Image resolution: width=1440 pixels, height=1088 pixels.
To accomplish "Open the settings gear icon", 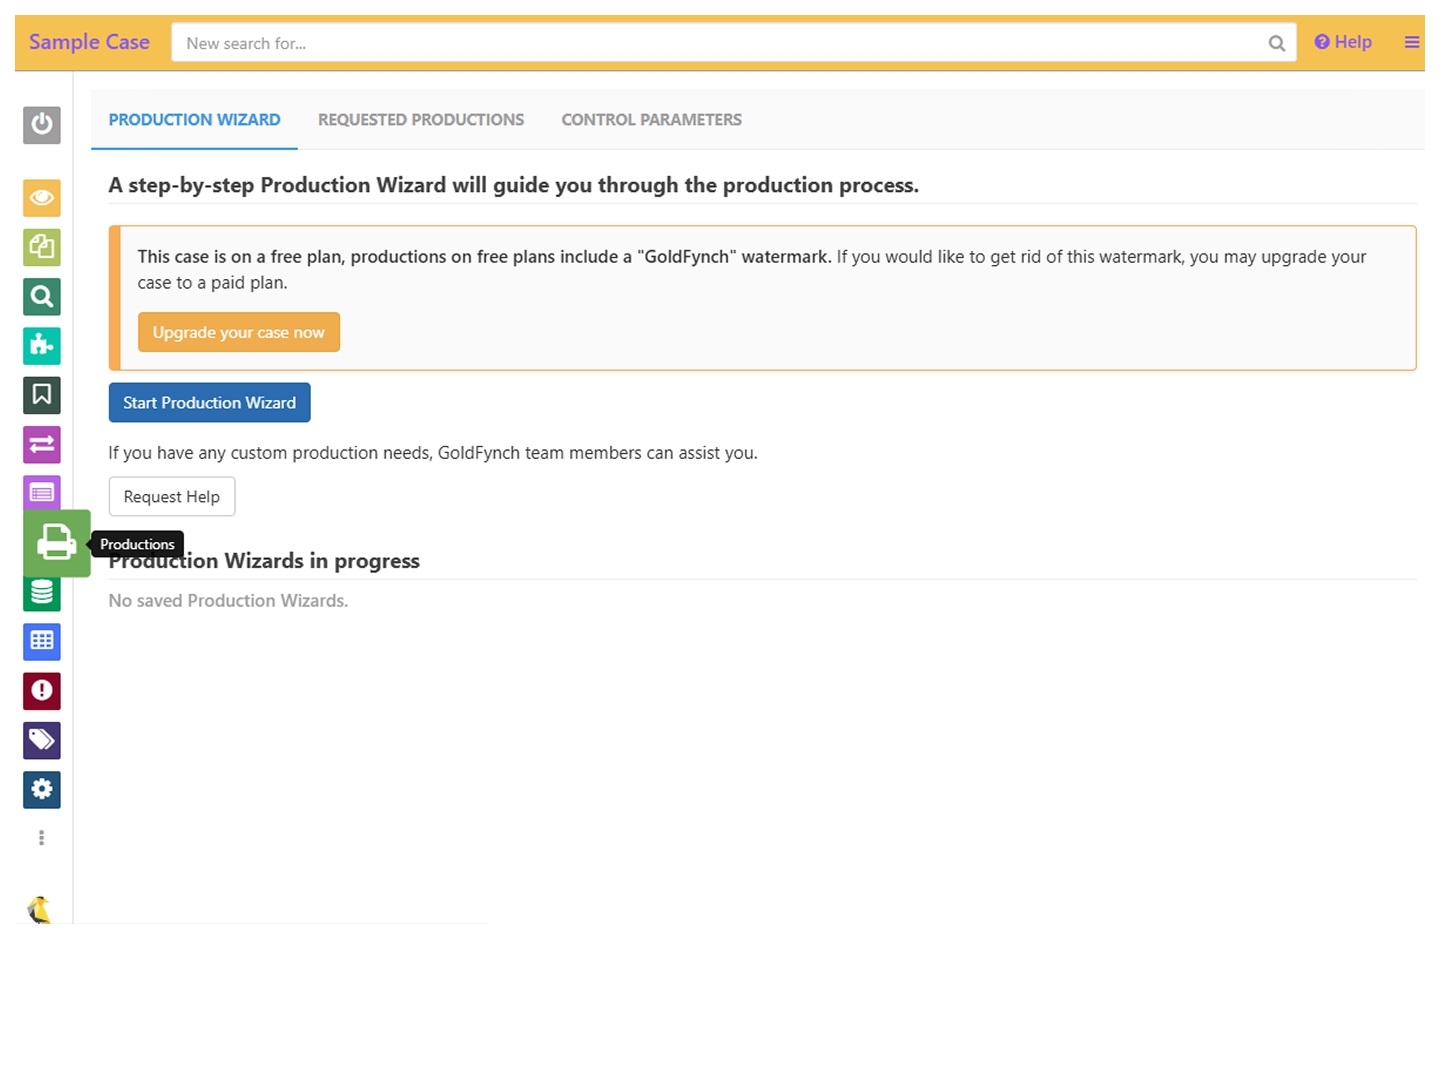I will click(x=42, y=790).
